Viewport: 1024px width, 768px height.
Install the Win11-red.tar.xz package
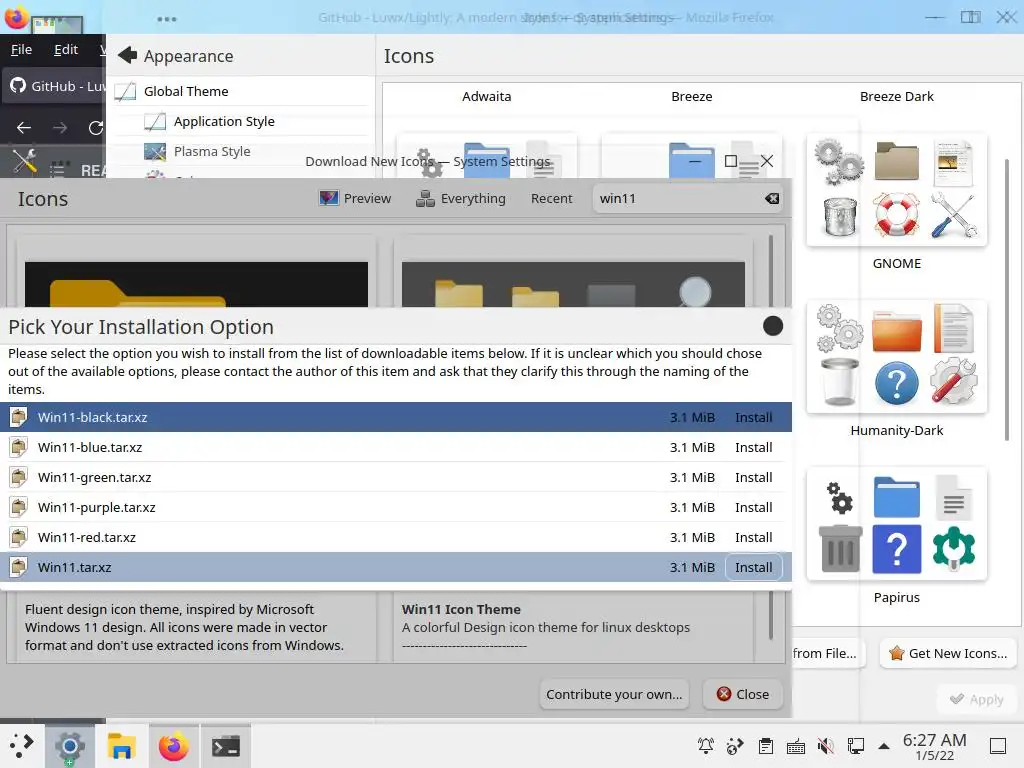(753, 537)
